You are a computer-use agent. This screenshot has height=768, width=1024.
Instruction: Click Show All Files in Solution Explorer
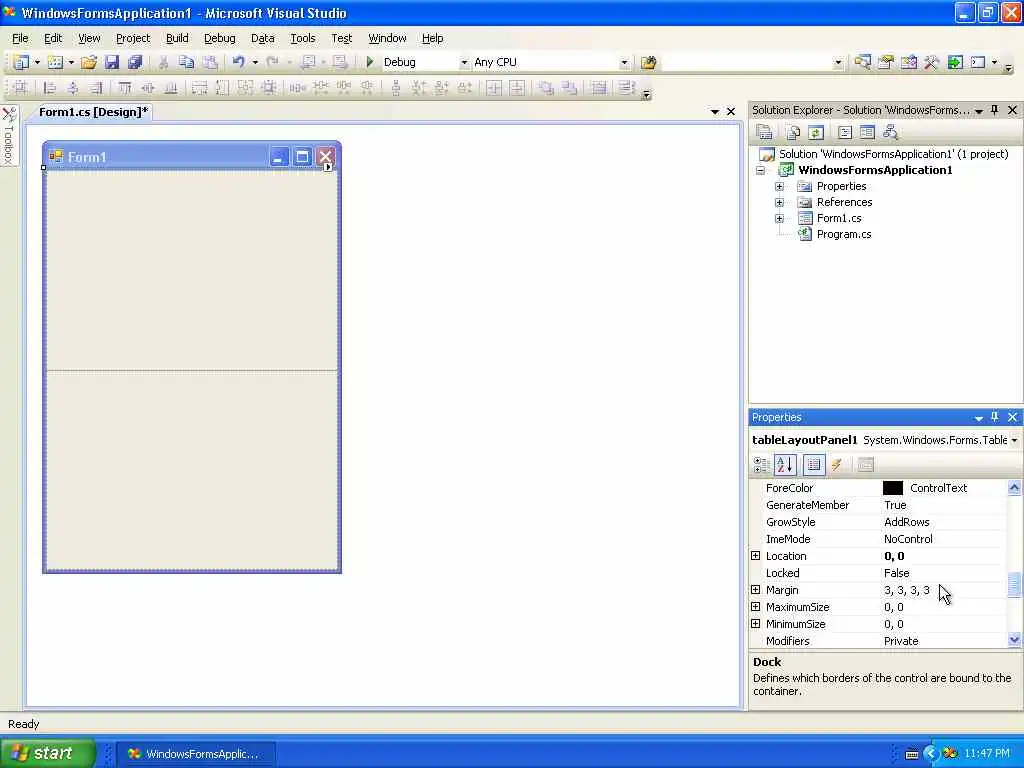point(793,133)
